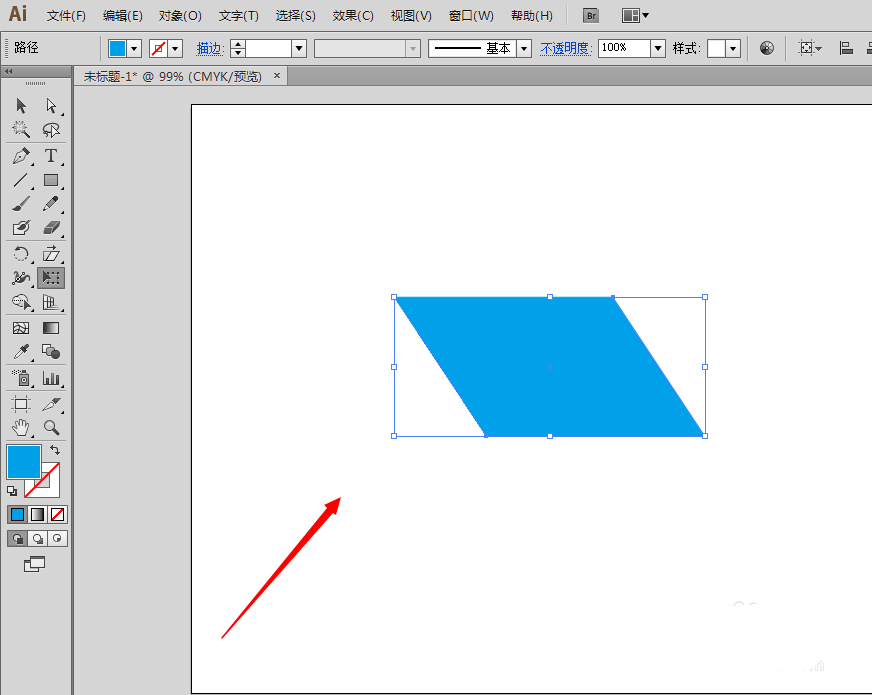Choose the Zoom magnifier tool
The height and width of the screenshot is (695, 872).
pyautogui.click(x=50, y=427)
